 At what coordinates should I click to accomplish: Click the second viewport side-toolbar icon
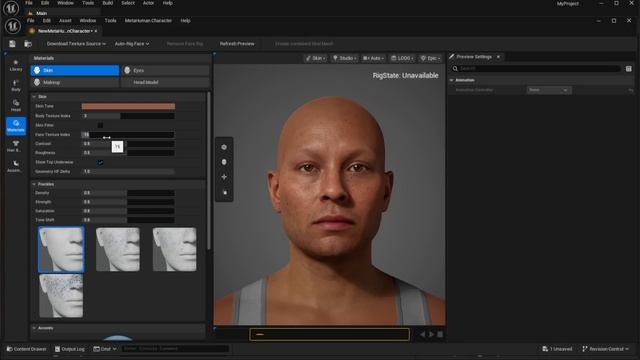[x=224, y=162]
